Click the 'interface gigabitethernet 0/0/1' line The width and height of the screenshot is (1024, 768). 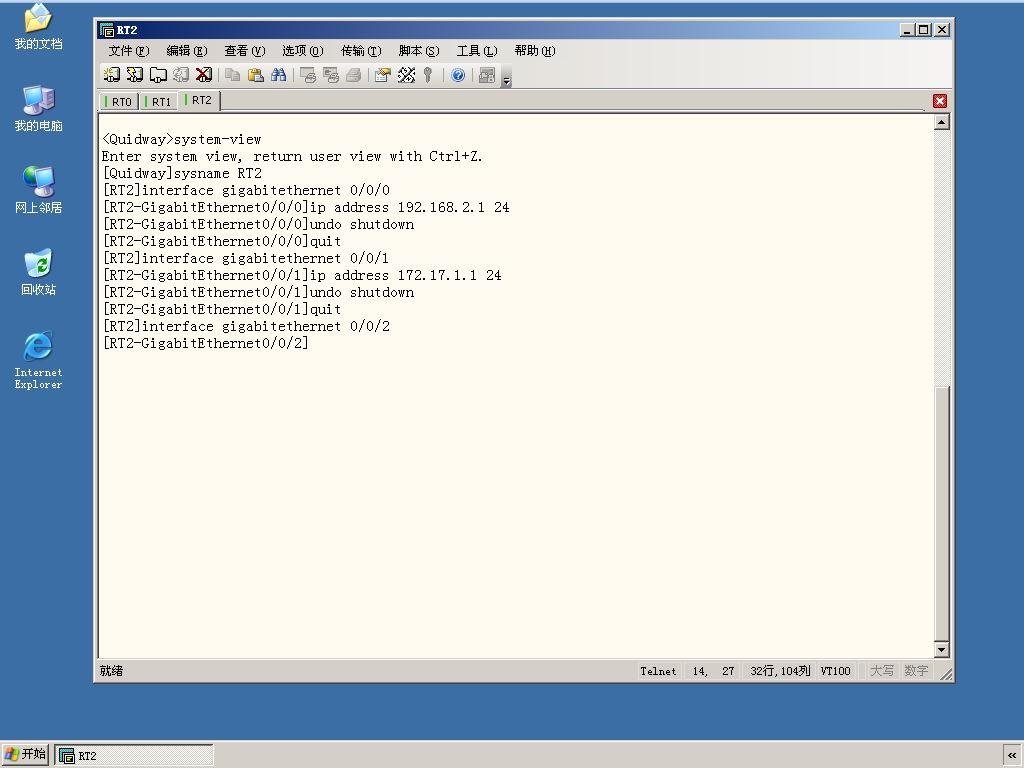click(246, 258)
